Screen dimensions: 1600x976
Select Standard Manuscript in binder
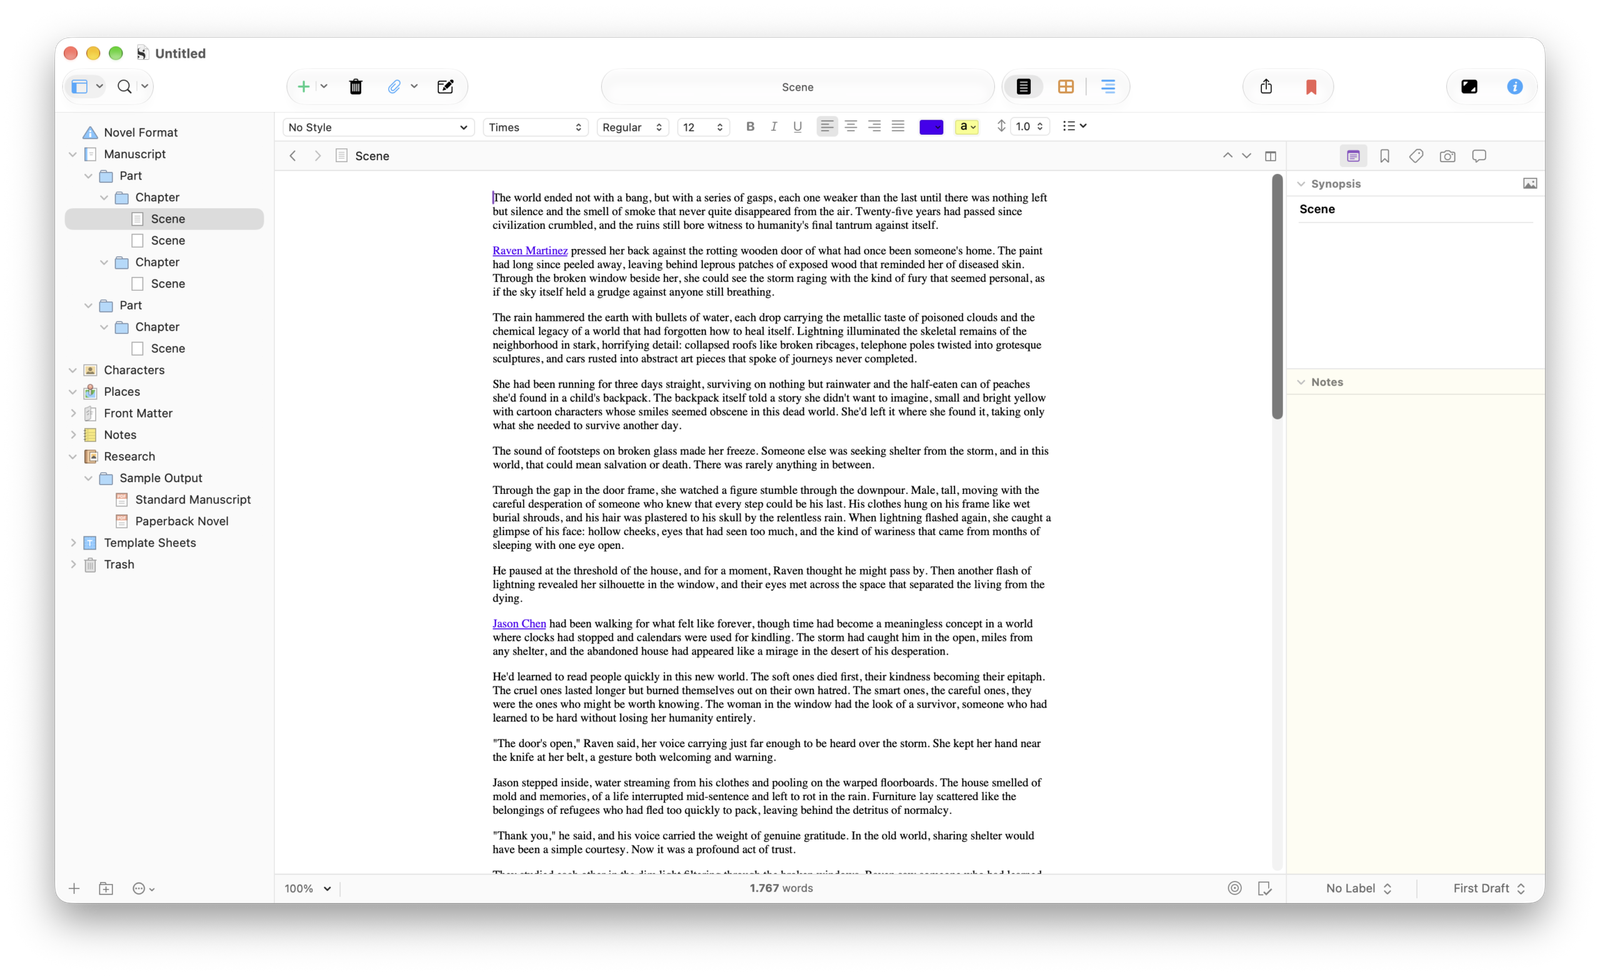(x=193, y=500)
